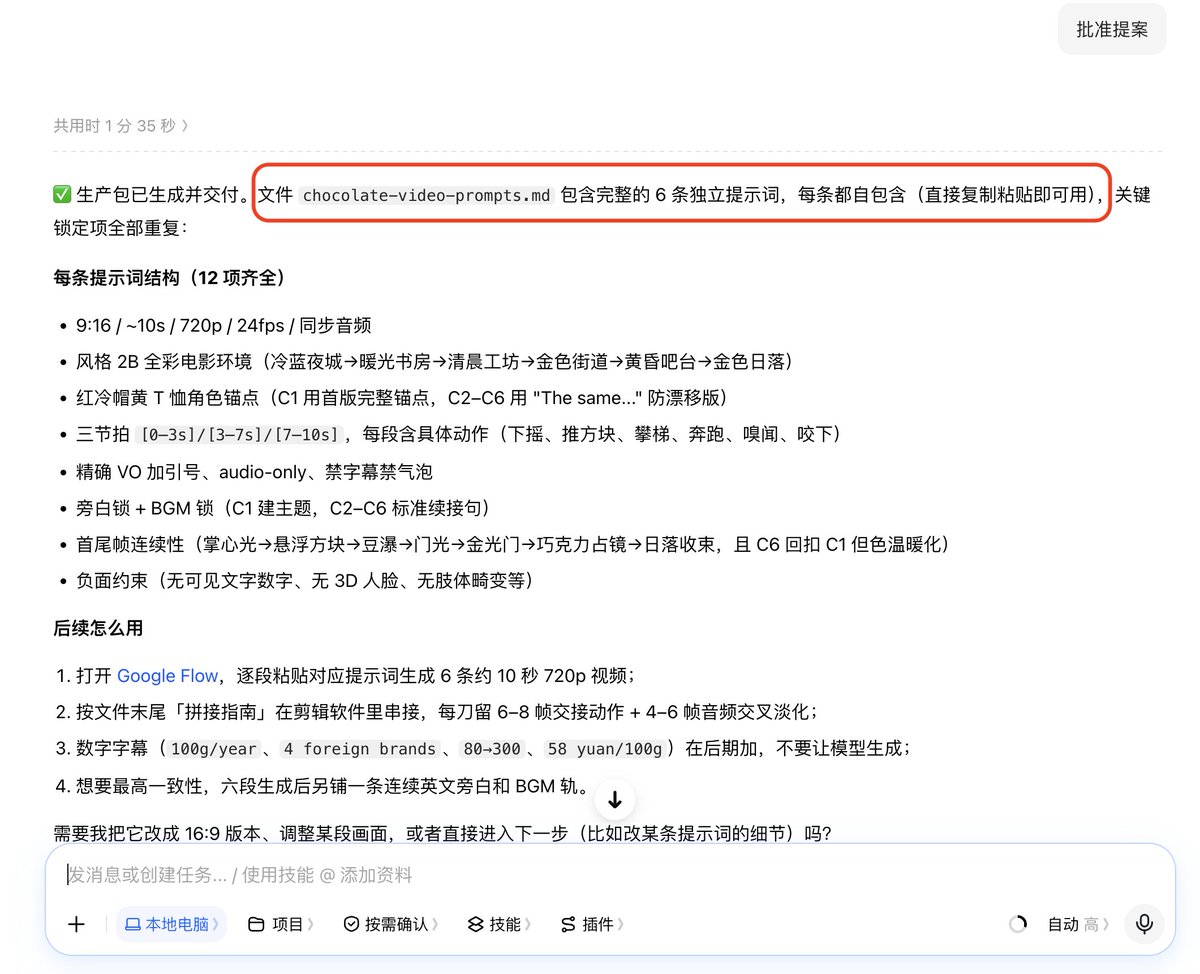This screenshot has height=974, width=1200.
Task: Click the [0–3s]/[3–7s]/[7–10s] beat code
Action: [239, 434]
